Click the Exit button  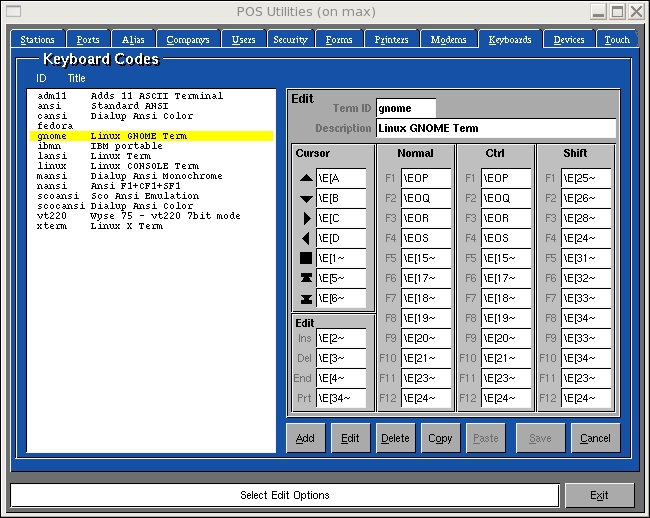(599, 495)
